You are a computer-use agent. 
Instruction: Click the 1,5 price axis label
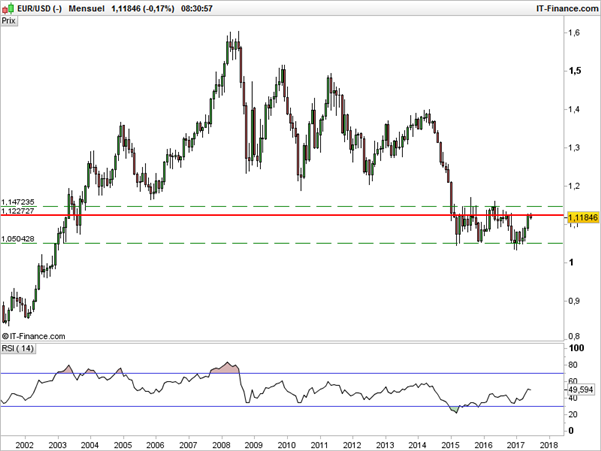pos(575,71)
